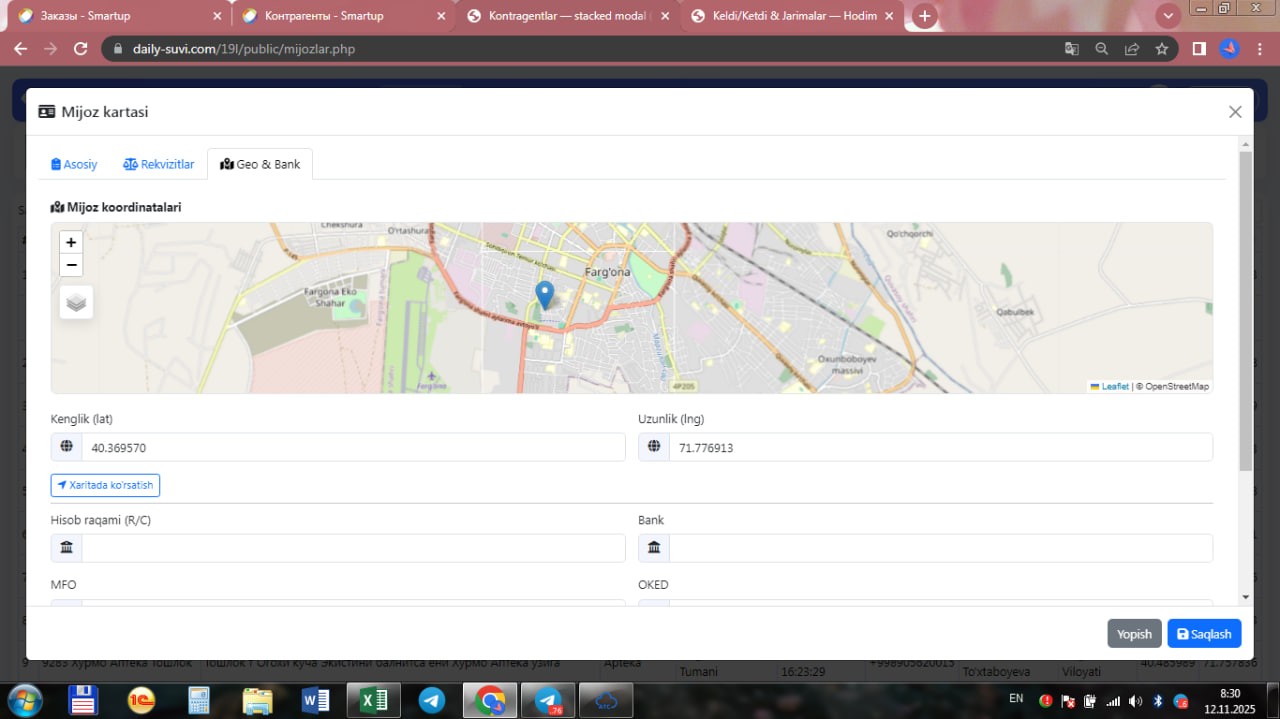Select the Geo & Bank tab
The width and height of the screenshot is (1280, 719).
click(x=260, y=164)
